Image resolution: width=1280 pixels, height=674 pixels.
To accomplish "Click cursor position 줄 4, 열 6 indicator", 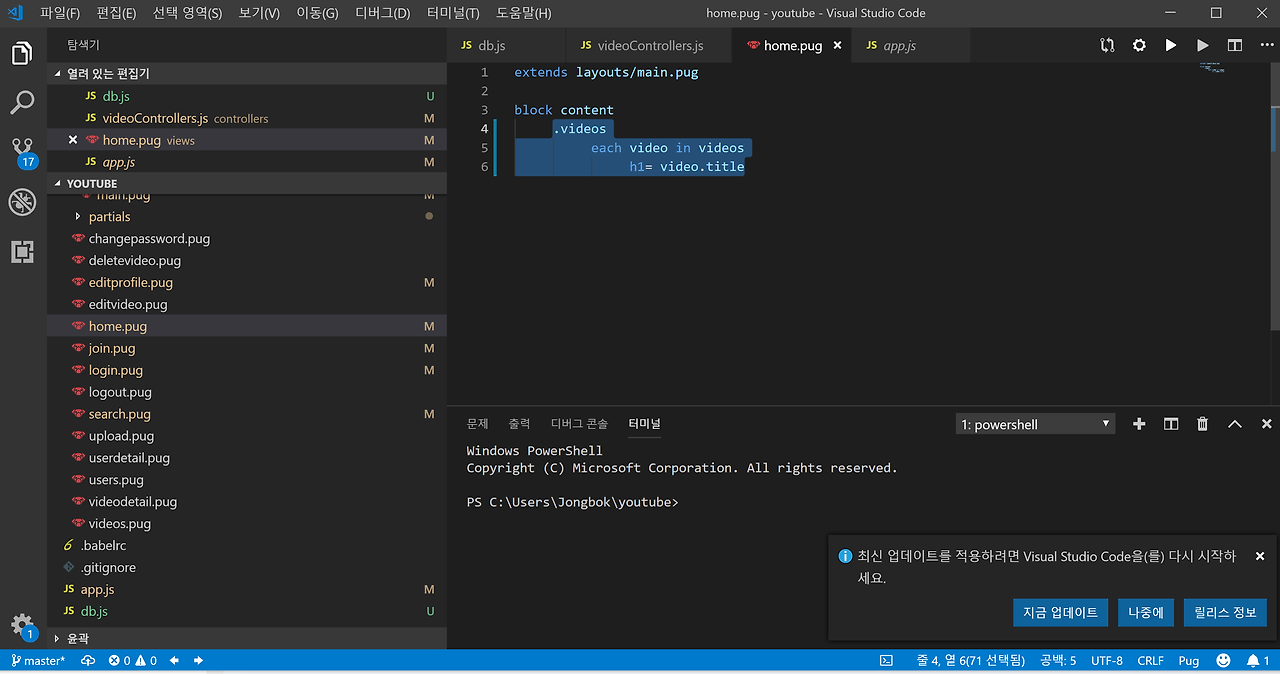I will click(971, 661).
